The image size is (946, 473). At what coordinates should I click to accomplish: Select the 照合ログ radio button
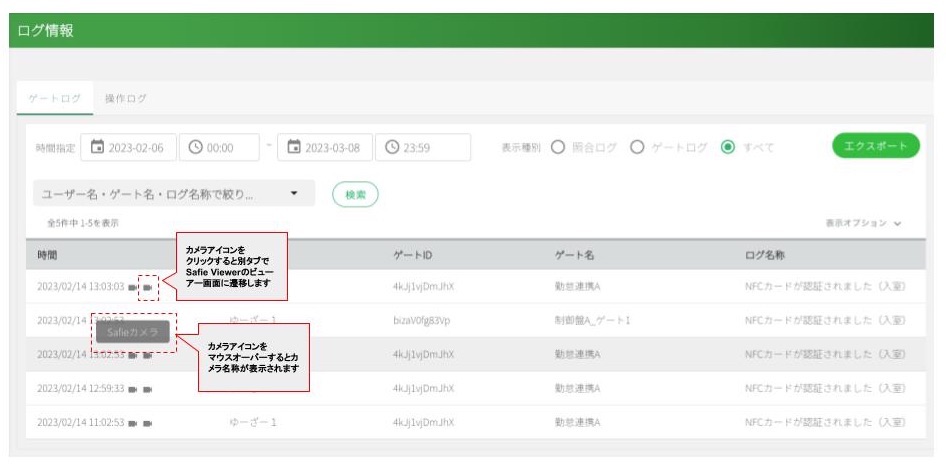click(x=558, y=147)
